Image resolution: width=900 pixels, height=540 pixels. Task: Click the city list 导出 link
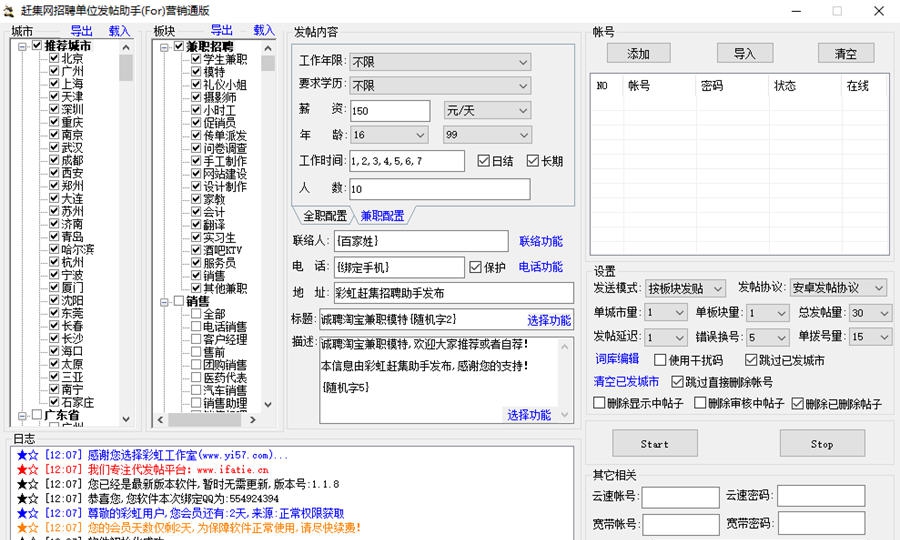click(x=82, y=30)
